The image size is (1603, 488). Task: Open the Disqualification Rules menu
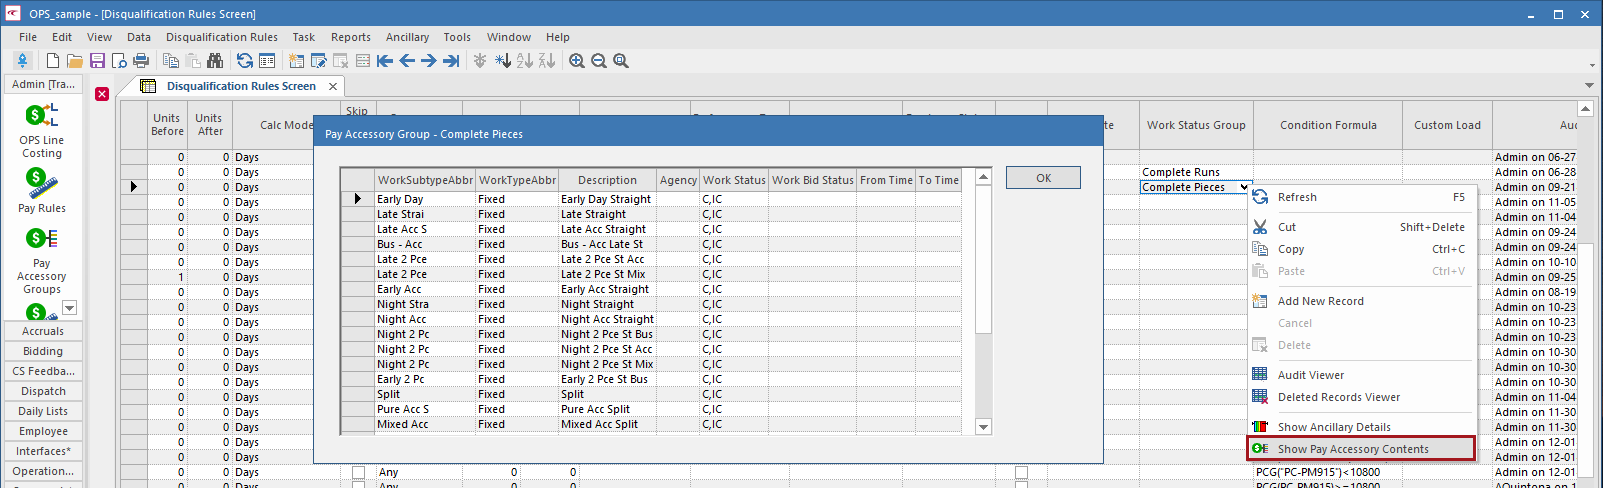[222, 37]
